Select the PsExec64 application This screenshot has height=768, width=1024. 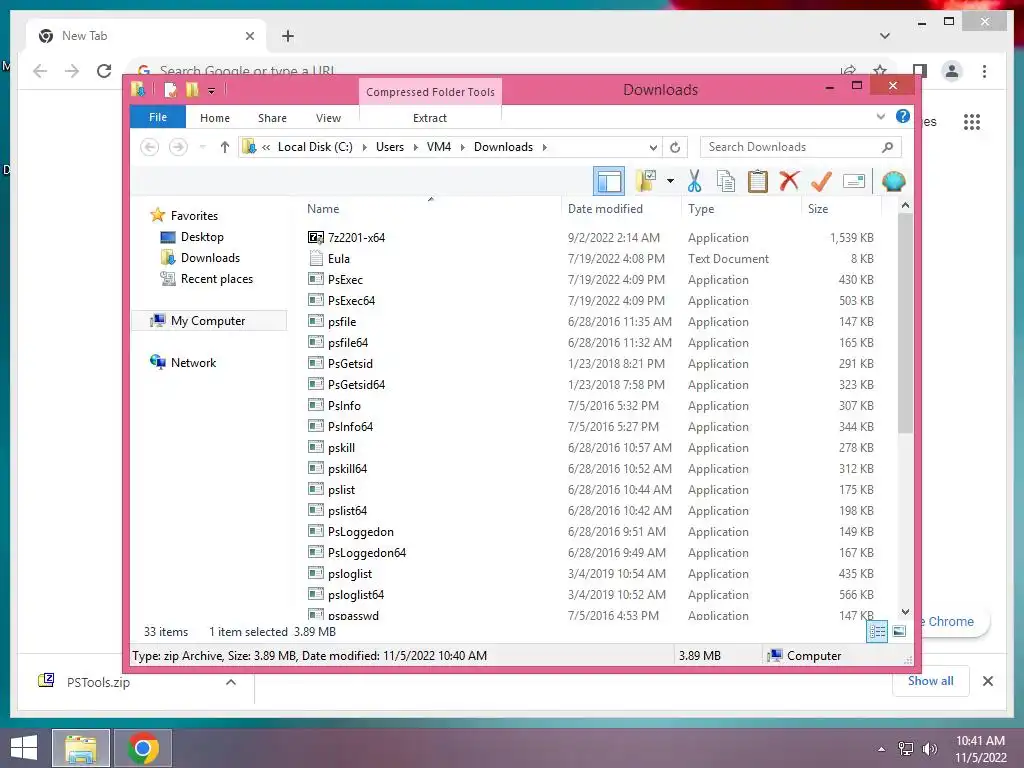[x=351, y=300]
